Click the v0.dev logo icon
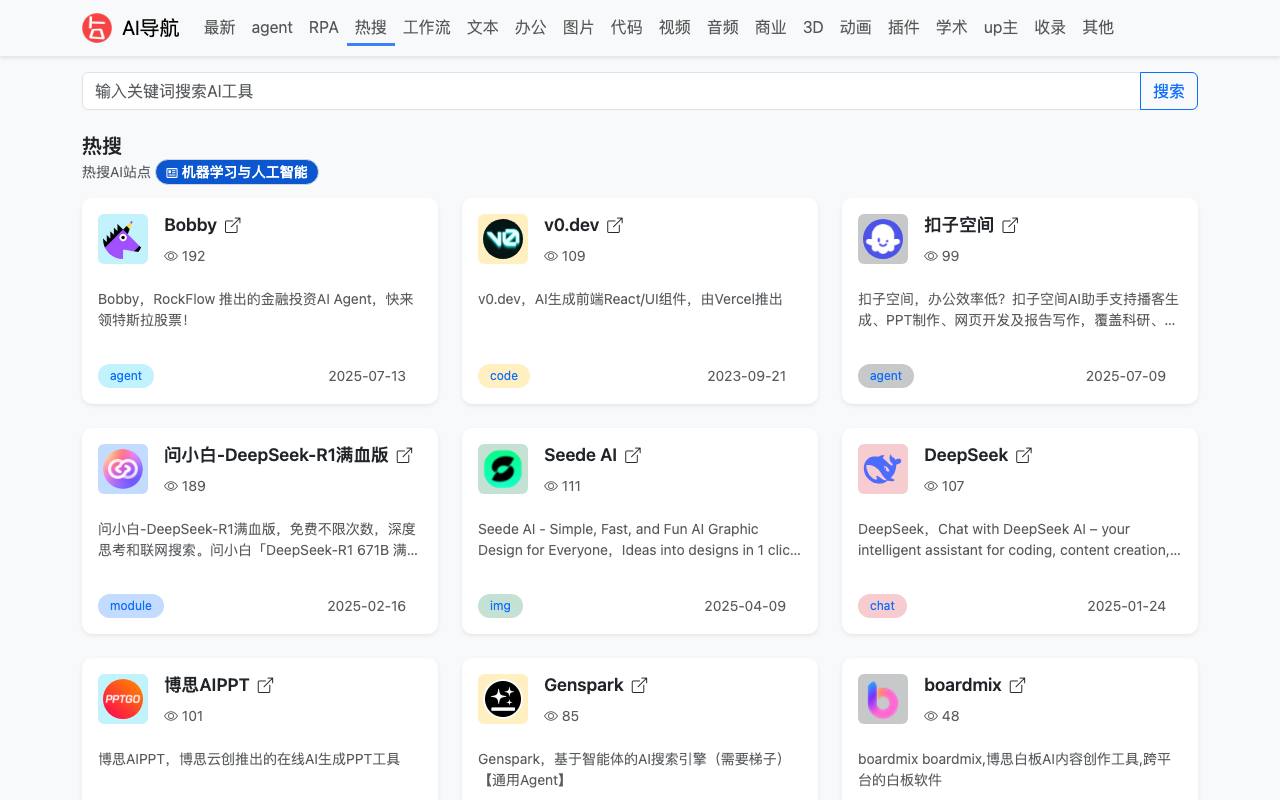1280x800 pixels. (503, 239)
